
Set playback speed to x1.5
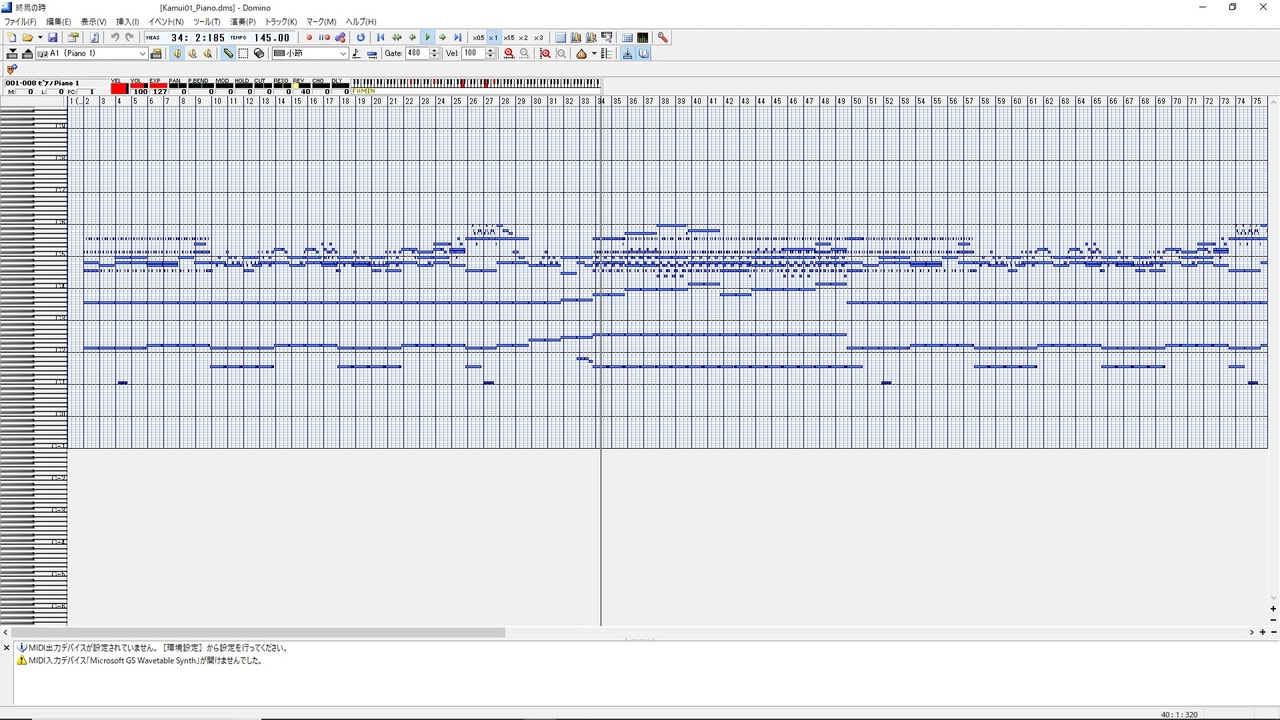tap(508, 37)
